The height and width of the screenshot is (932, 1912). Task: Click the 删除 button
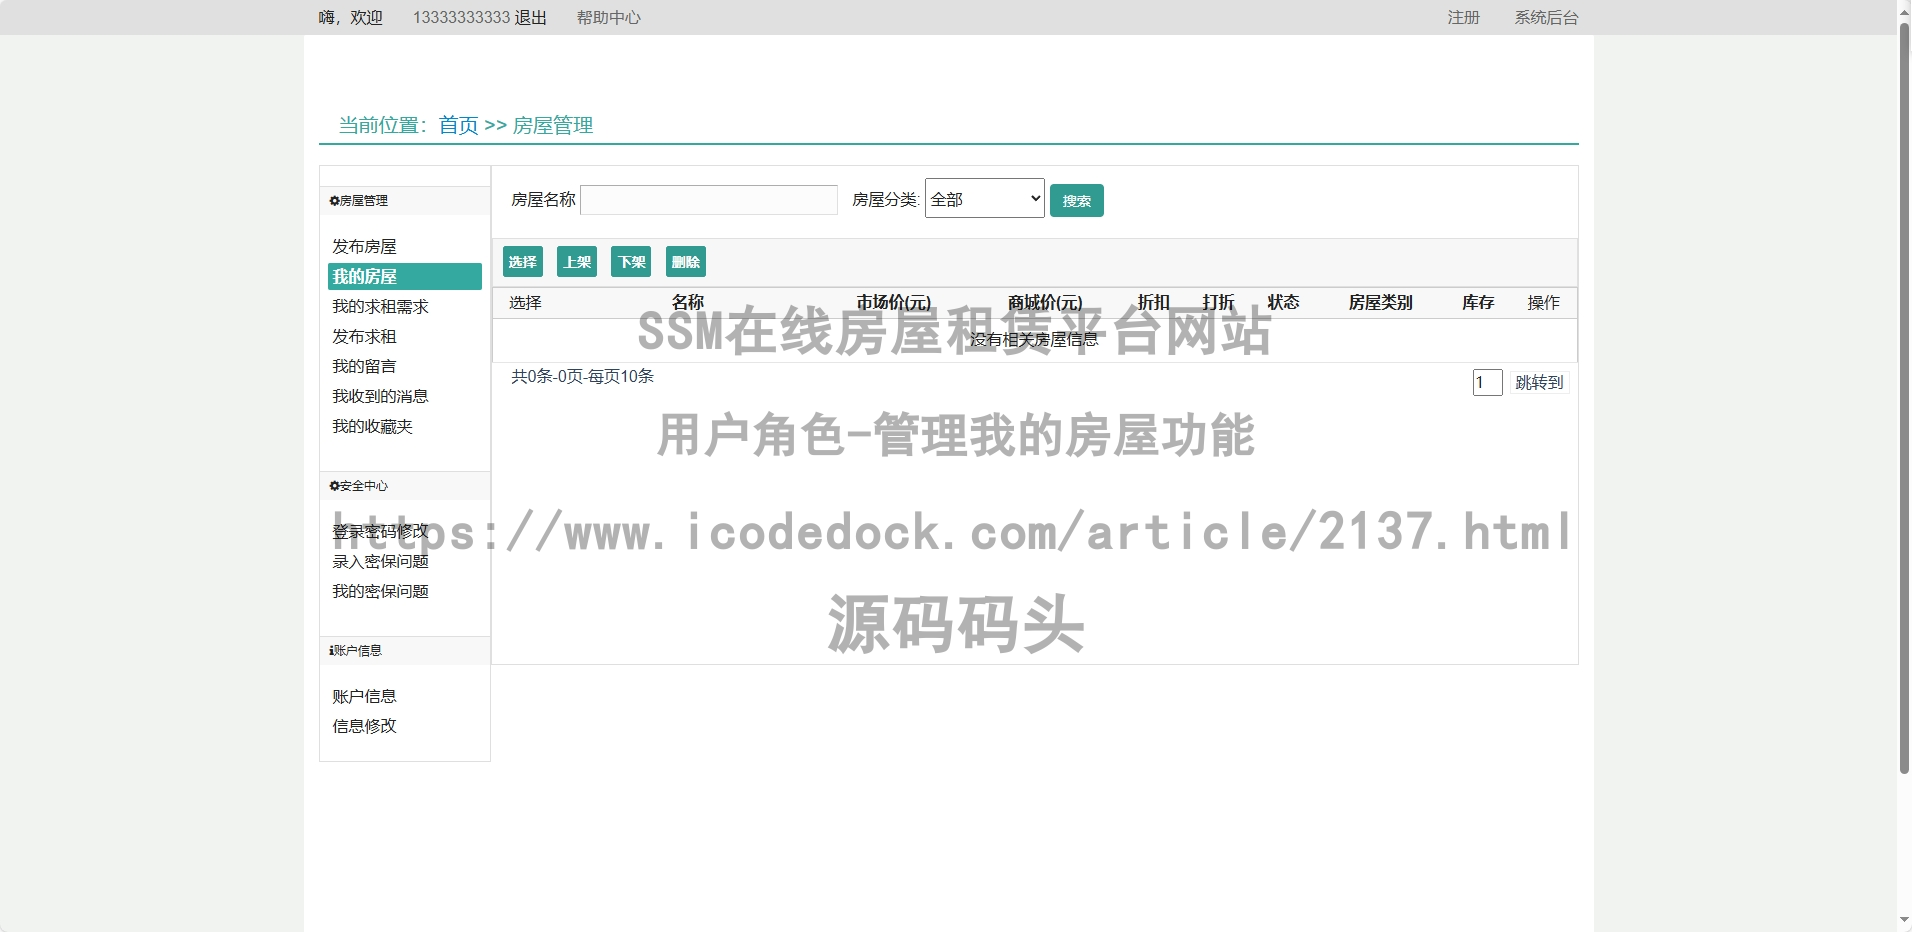click(x=686, y=262)
